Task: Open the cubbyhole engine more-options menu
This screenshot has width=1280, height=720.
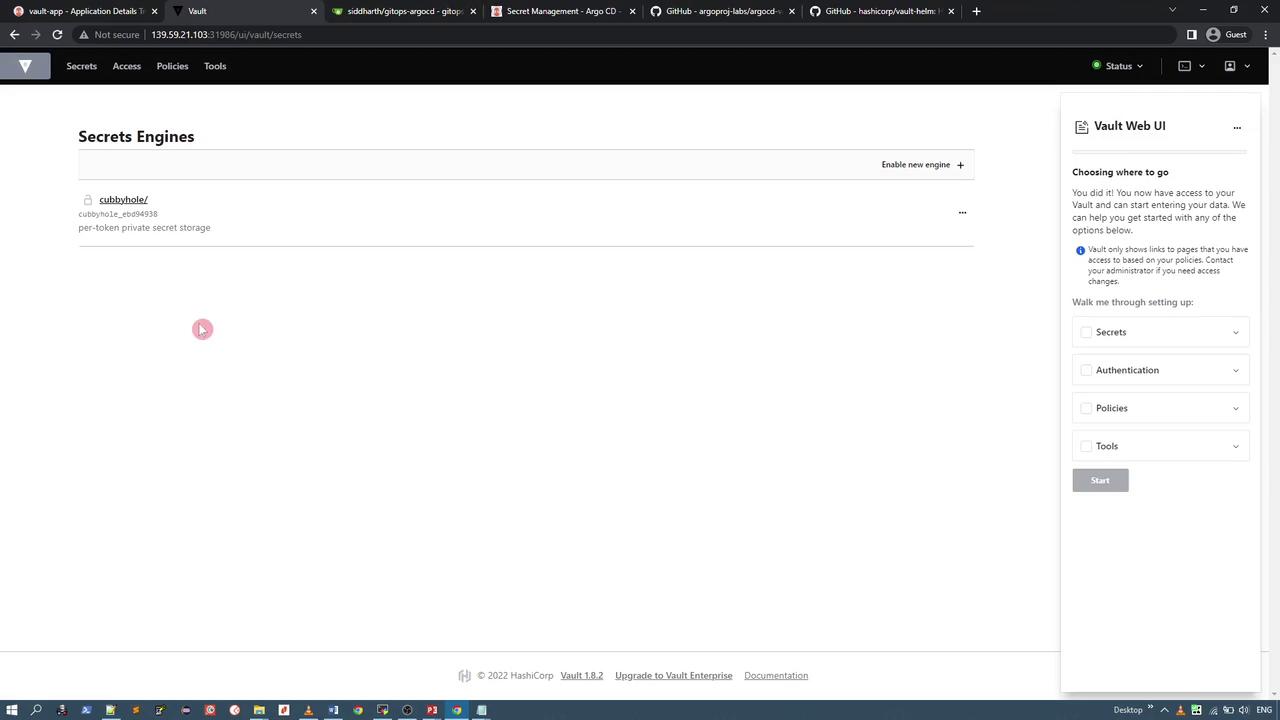Action: pos(962,212)
